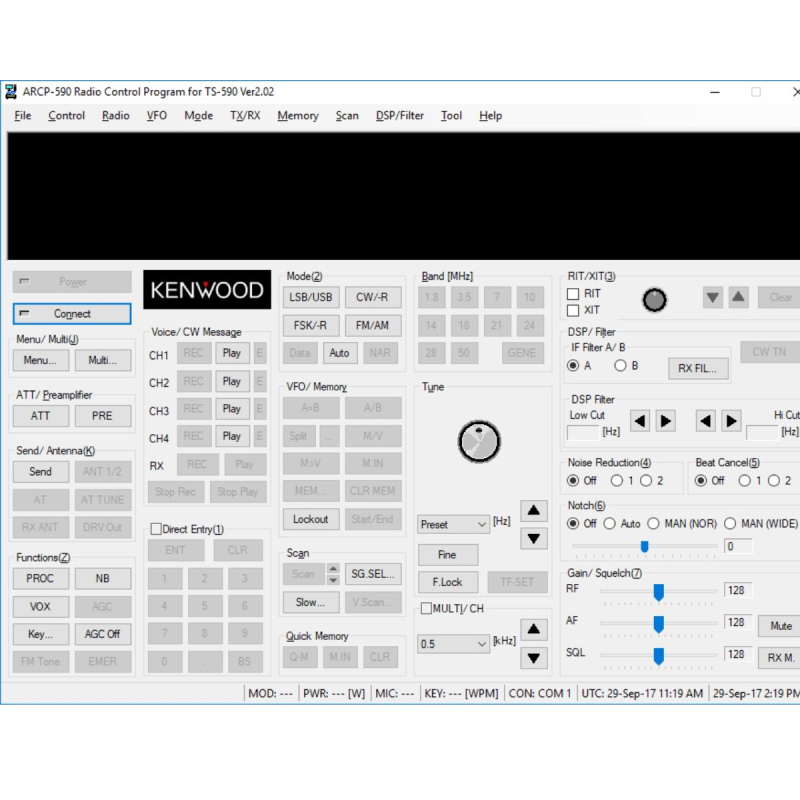Viewport: 800px width, 800px height.
Task: Open the File menu
Action: coord(22,116)
